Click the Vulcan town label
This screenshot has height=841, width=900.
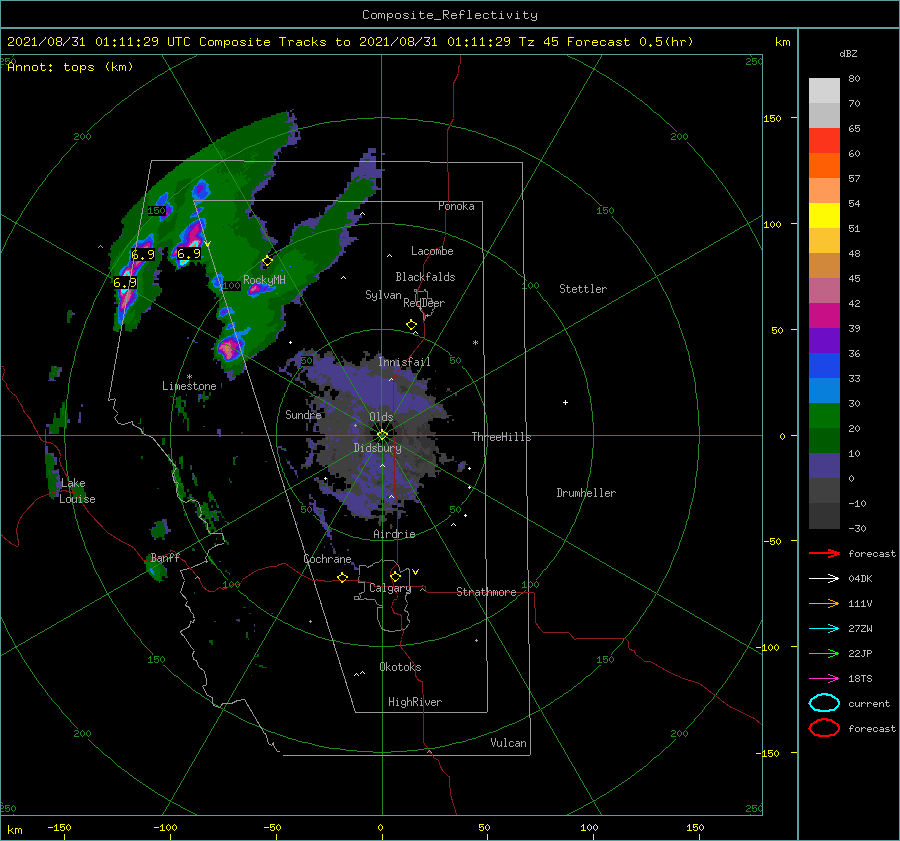(509, 743)
